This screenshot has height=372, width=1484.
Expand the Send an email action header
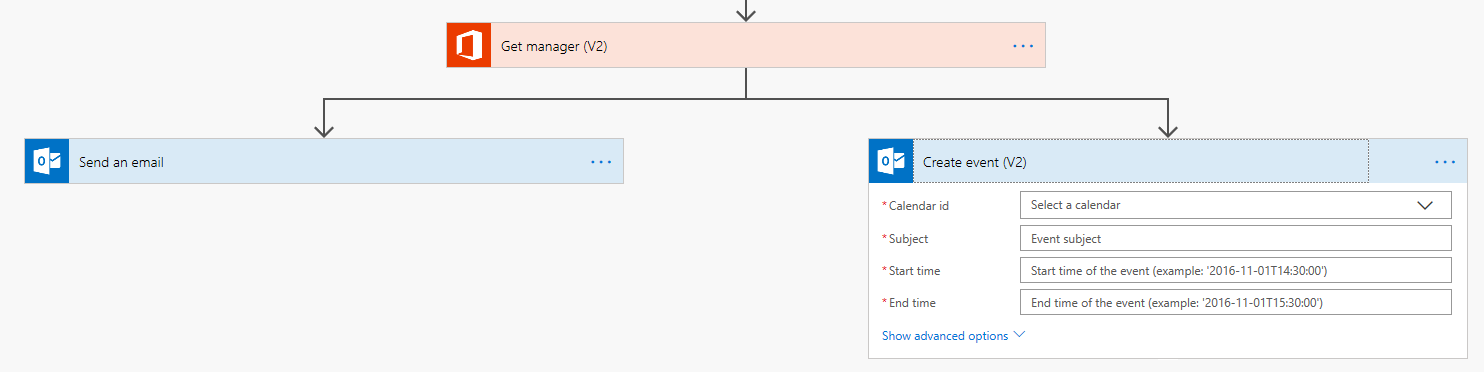pos(324,161)
